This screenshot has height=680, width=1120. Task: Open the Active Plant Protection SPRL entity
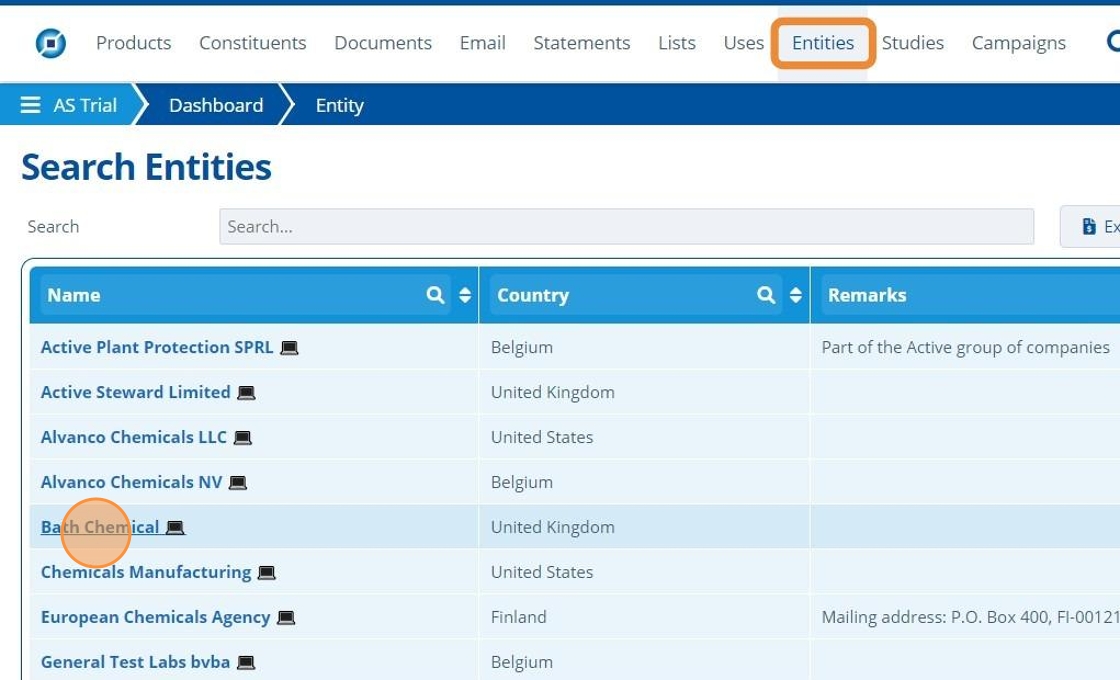click(x=157, y=347)
